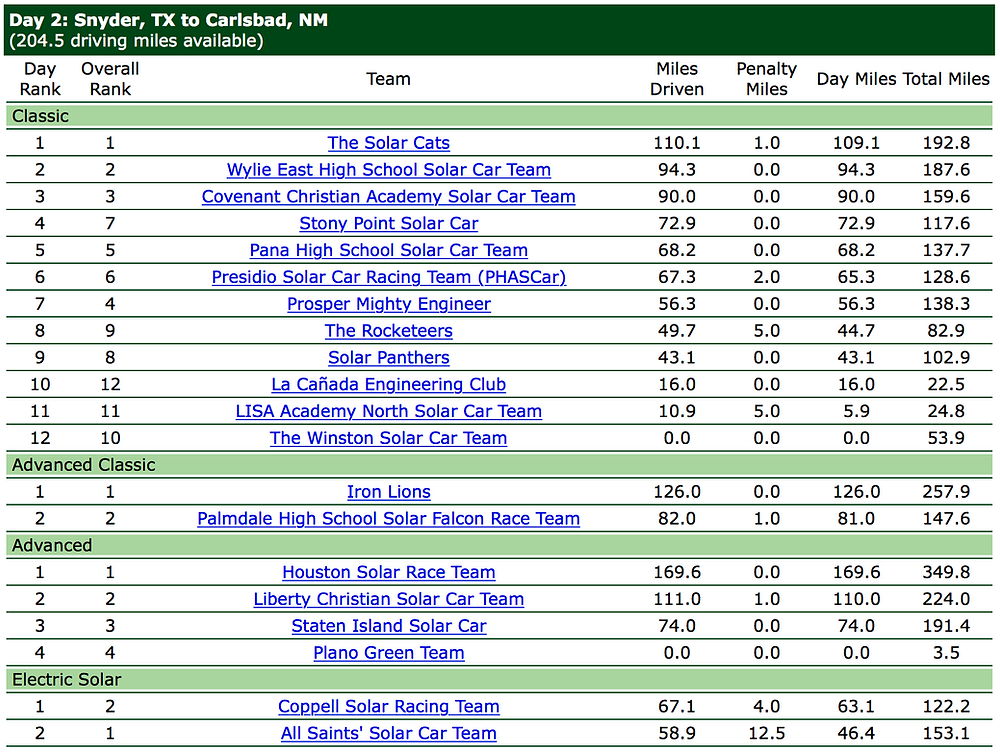Screen dimensions: 1000x755
Task: Click Staten Island total miles 191.4
Action: pos(946,626)
